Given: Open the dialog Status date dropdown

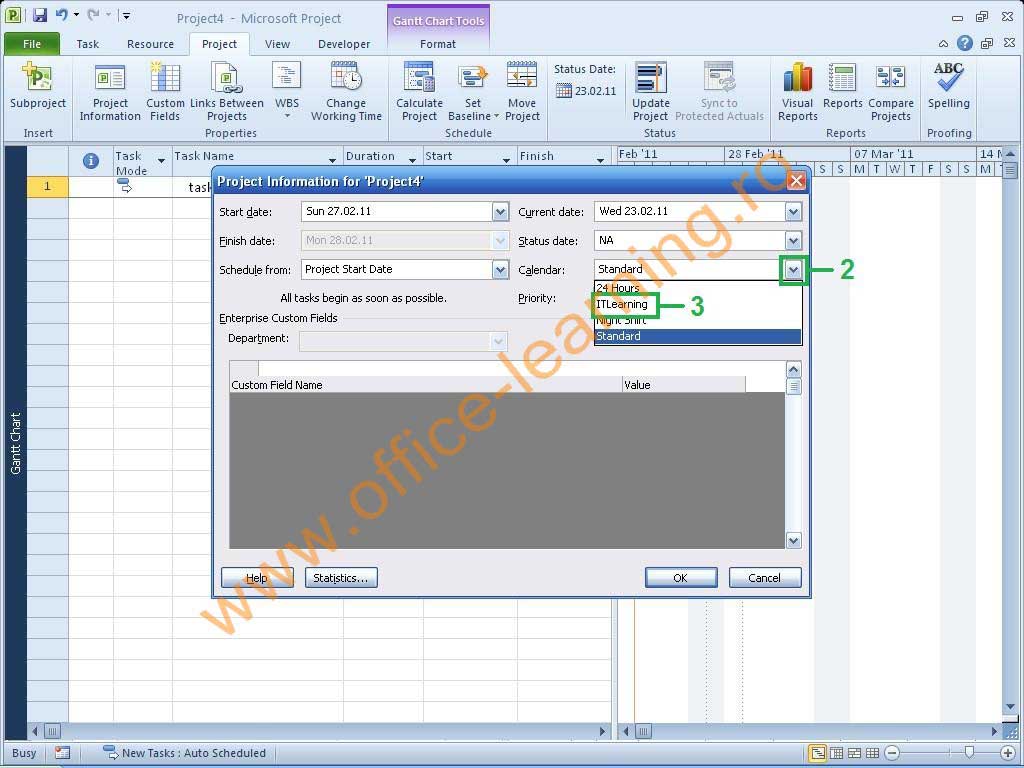Looking at the screenshot, I should 793,241.
